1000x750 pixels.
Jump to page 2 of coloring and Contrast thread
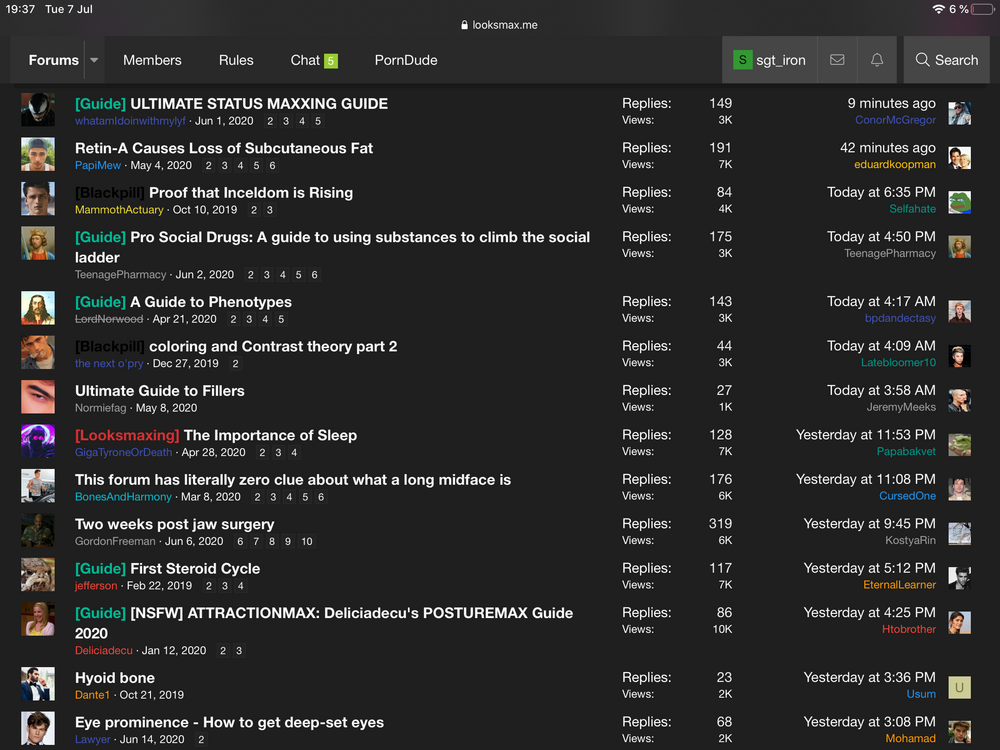tap(235, 364)
